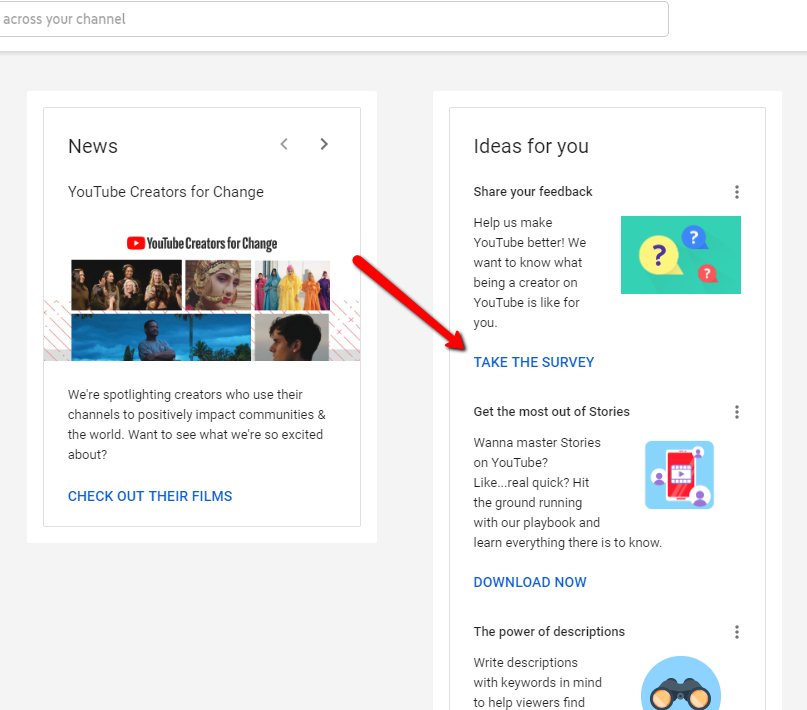Go to next News item arrow
Image resolution: width=807 pixels, height=710 pixels.
point(324,144)
